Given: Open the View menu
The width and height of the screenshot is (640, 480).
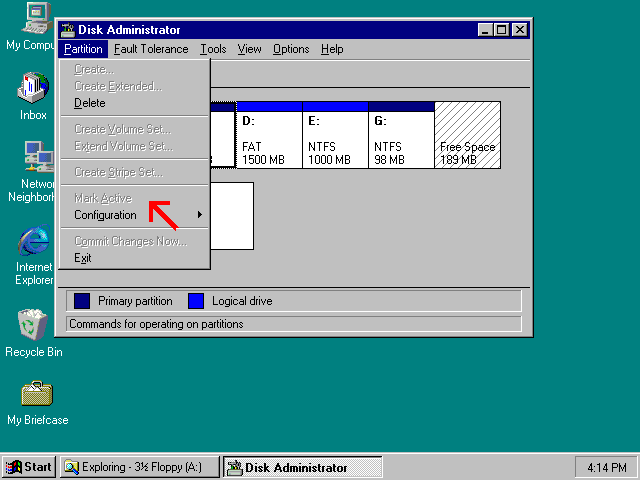Looking at the screenshot, I should (249, 49).
